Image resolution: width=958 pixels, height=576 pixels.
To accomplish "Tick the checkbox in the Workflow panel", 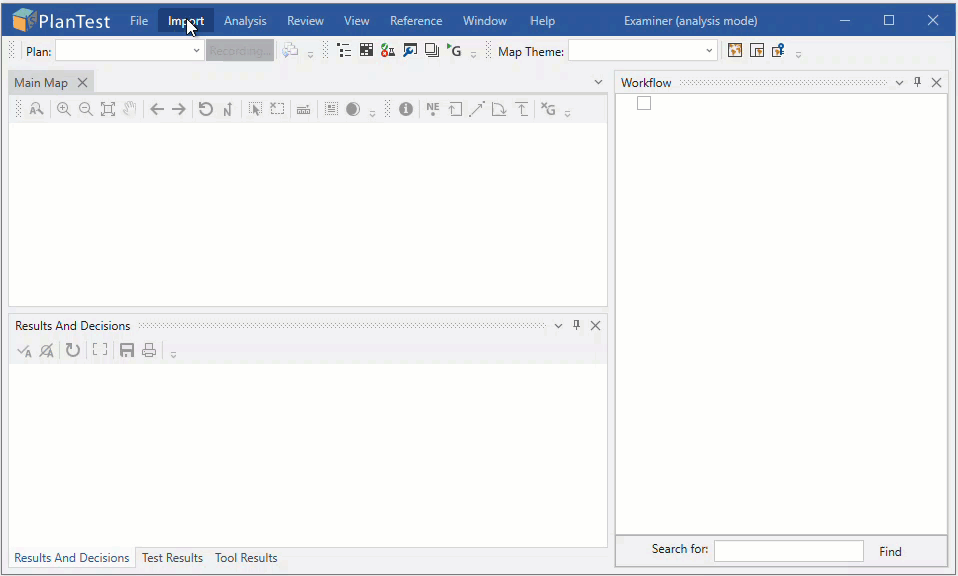I will pos(643,103).
